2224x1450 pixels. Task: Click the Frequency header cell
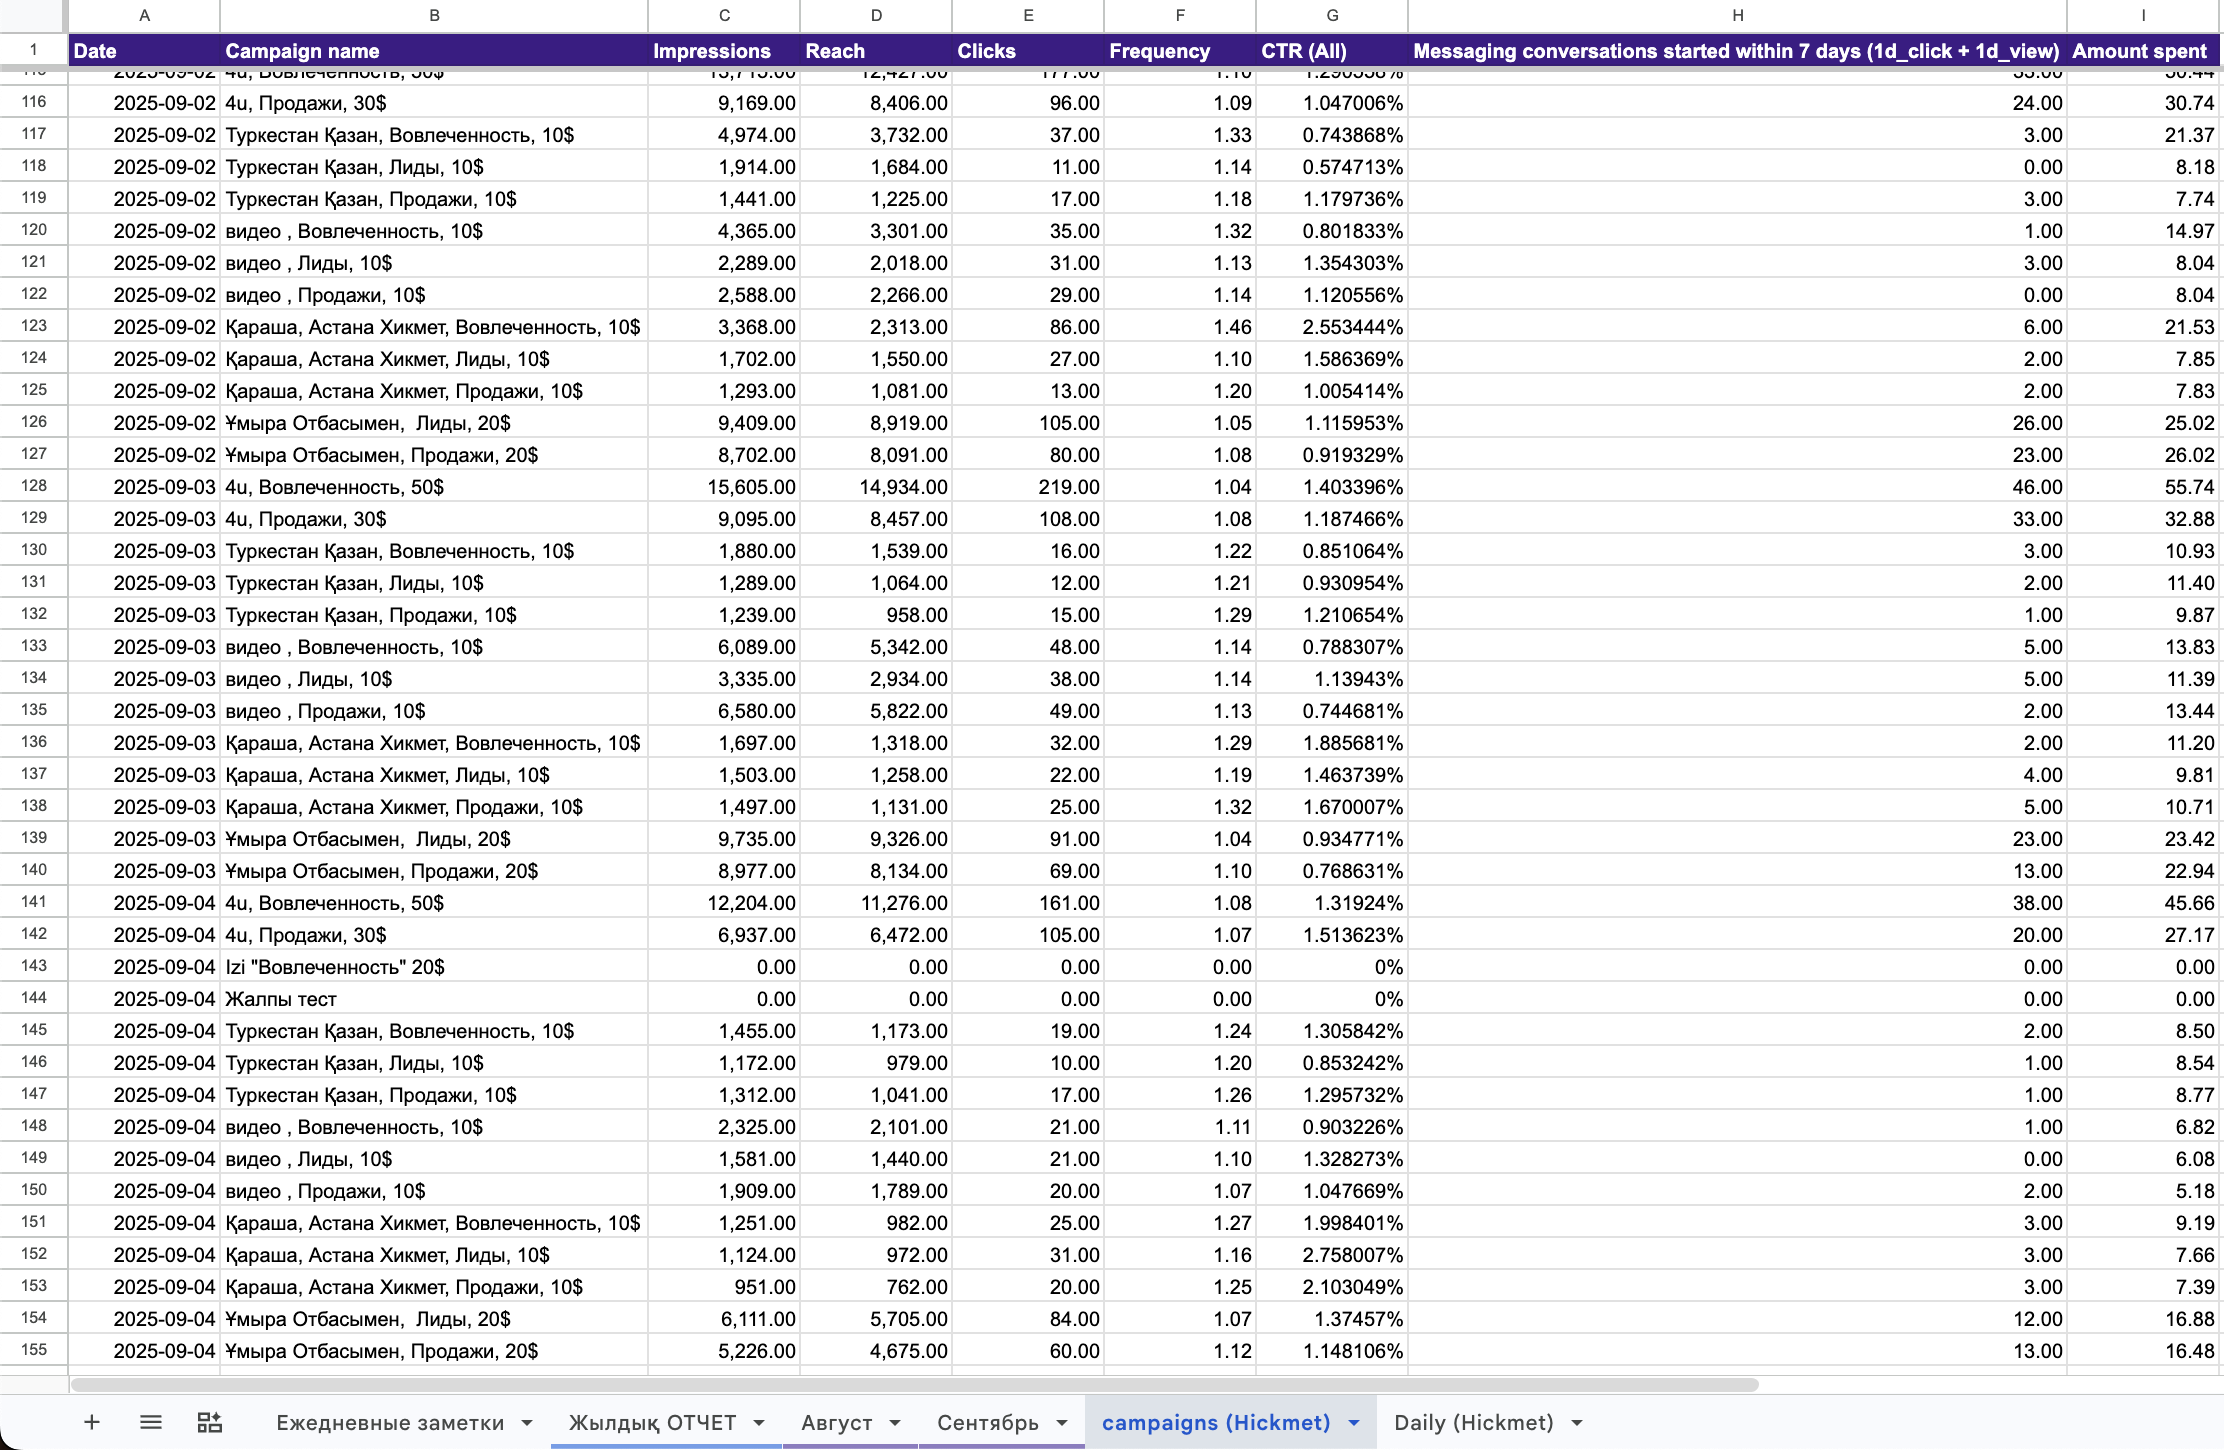click(1180, 51)
